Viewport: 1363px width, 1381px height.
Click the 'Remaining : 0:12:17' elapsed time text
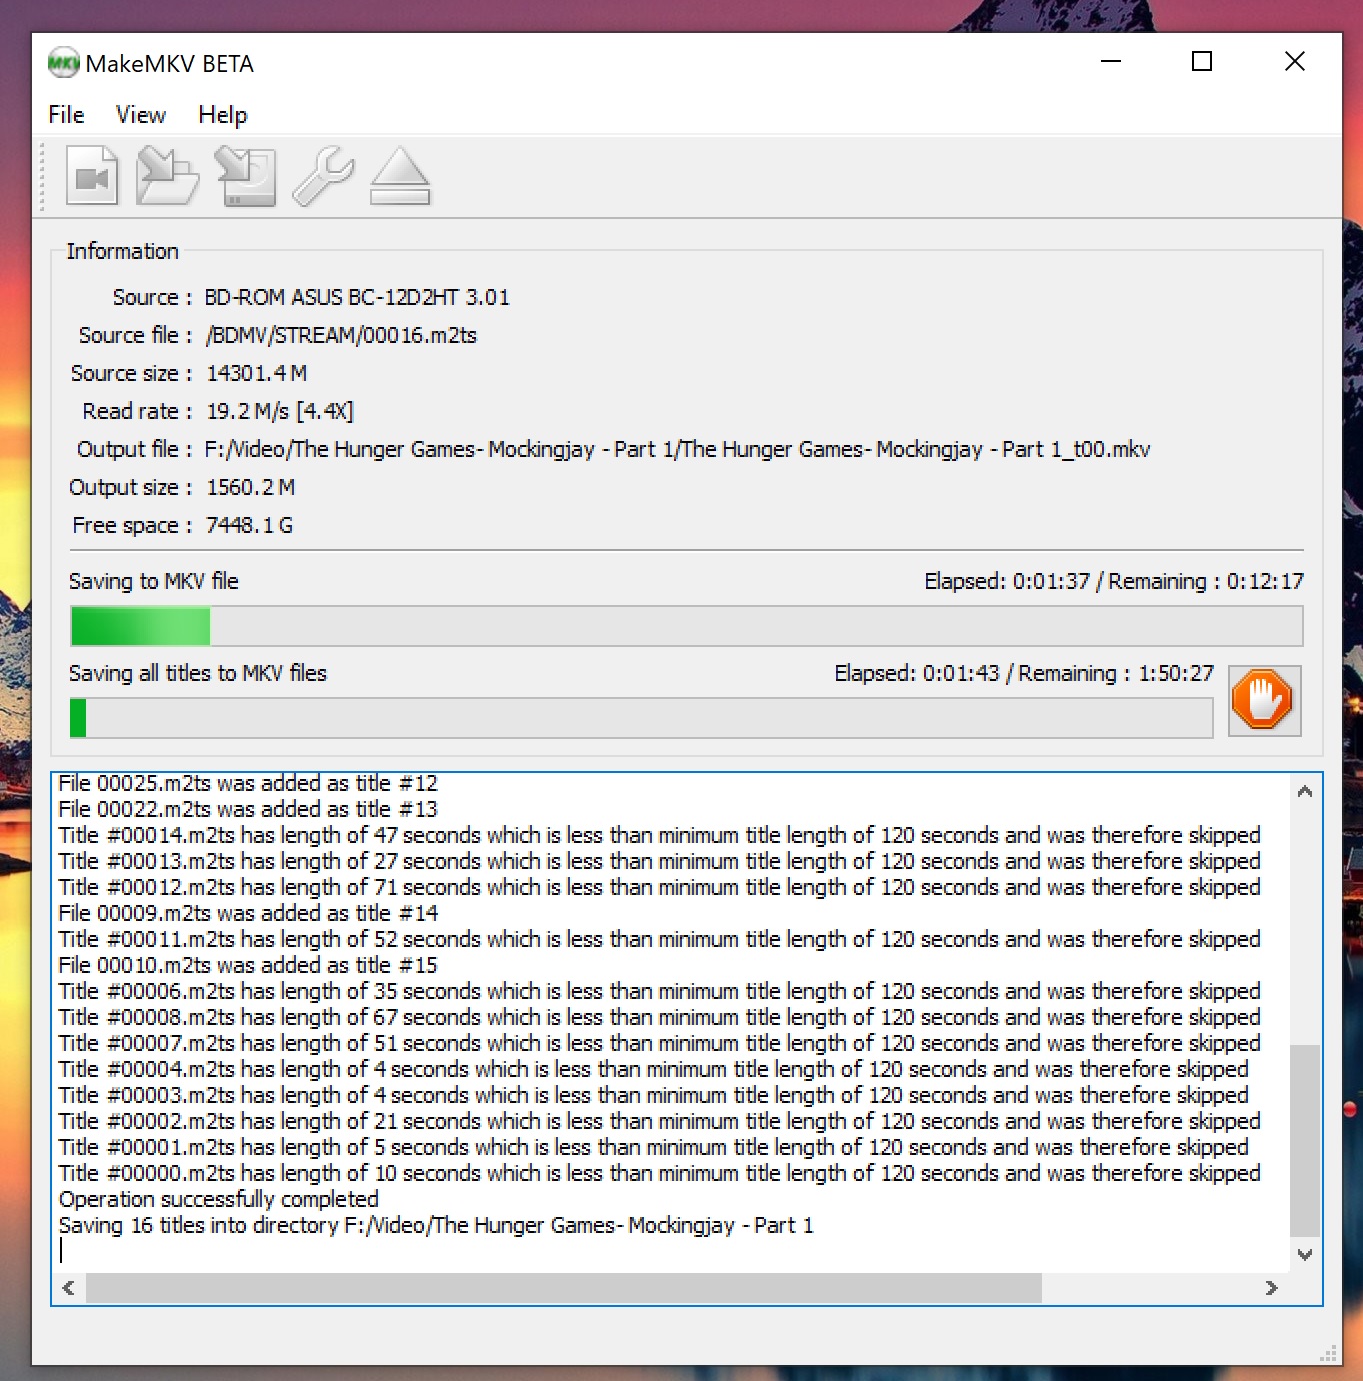(1114, 581)
